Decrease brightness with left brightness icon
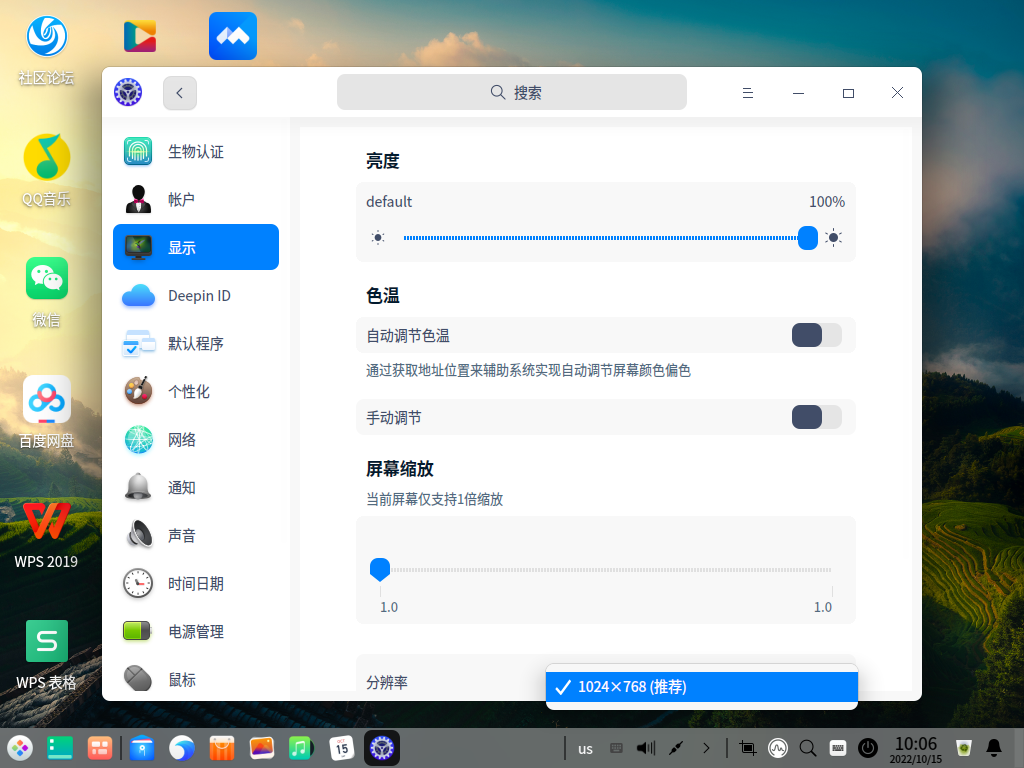1024x768 pixels. [x=377, y=238]
